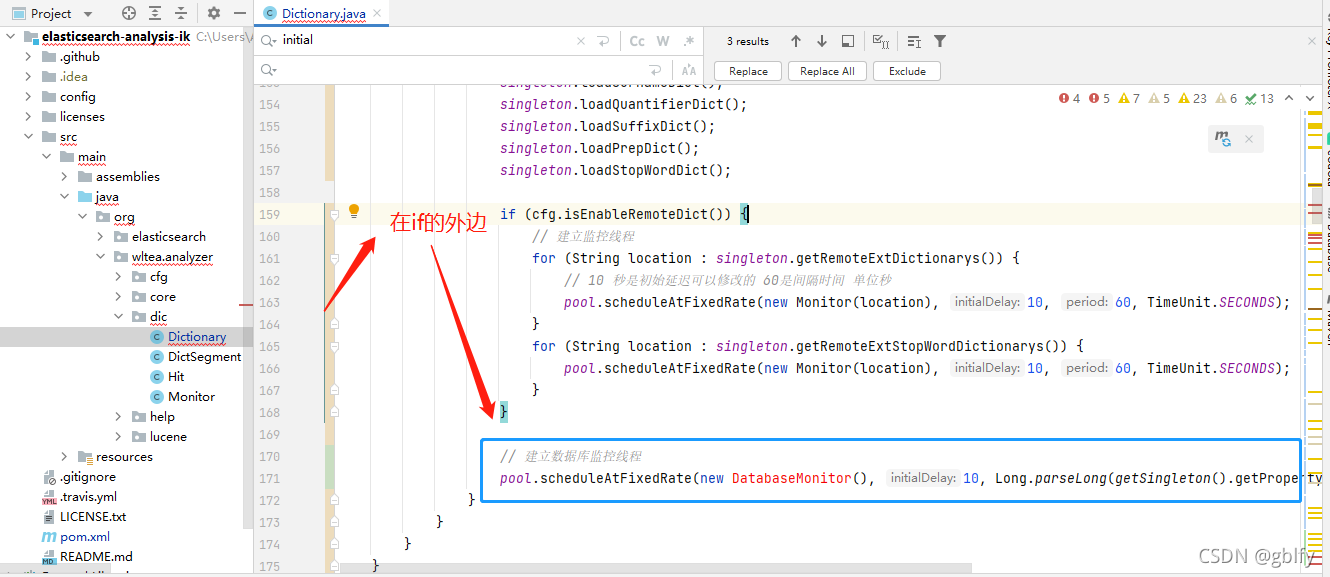
Task: Expand the resources folder
Action: [x=64, y=457]
